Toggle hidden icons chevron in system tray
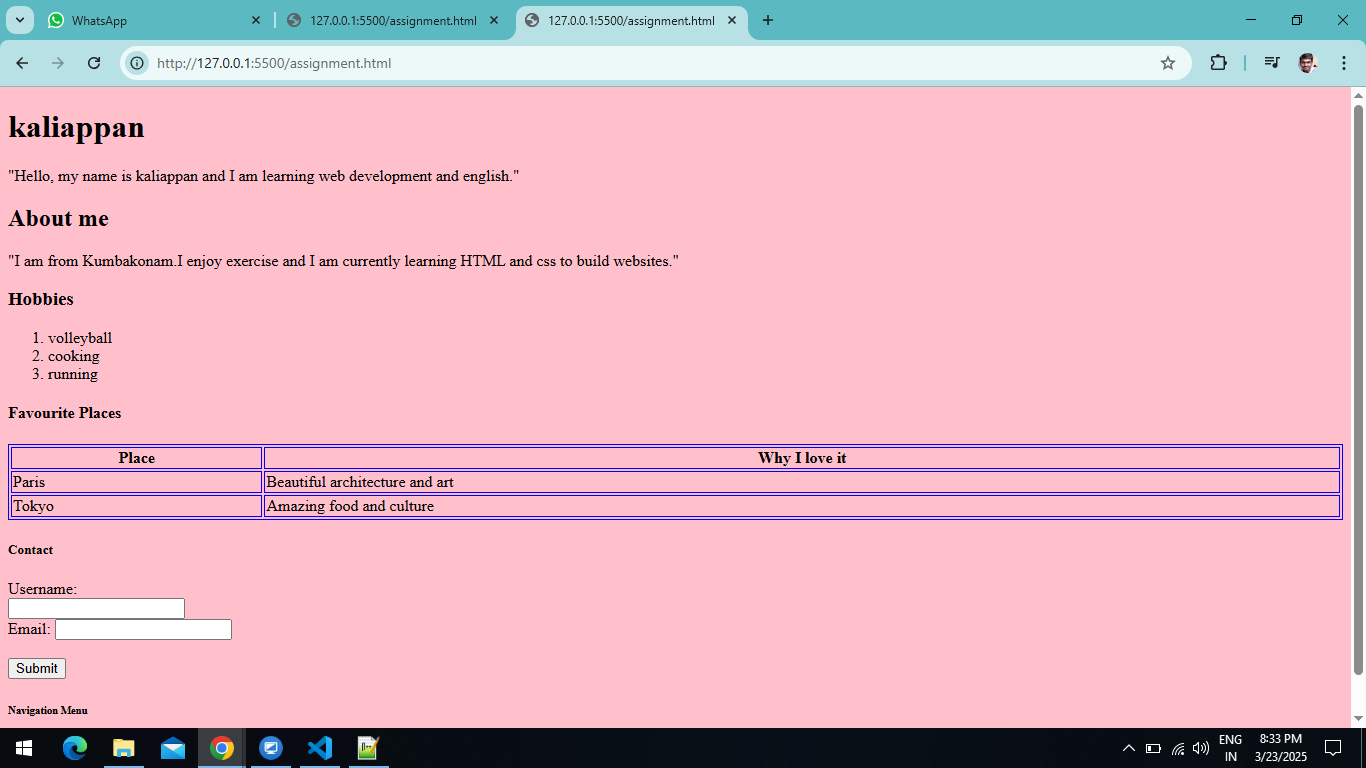1366x768 pixels. (x=1128, y=748)
